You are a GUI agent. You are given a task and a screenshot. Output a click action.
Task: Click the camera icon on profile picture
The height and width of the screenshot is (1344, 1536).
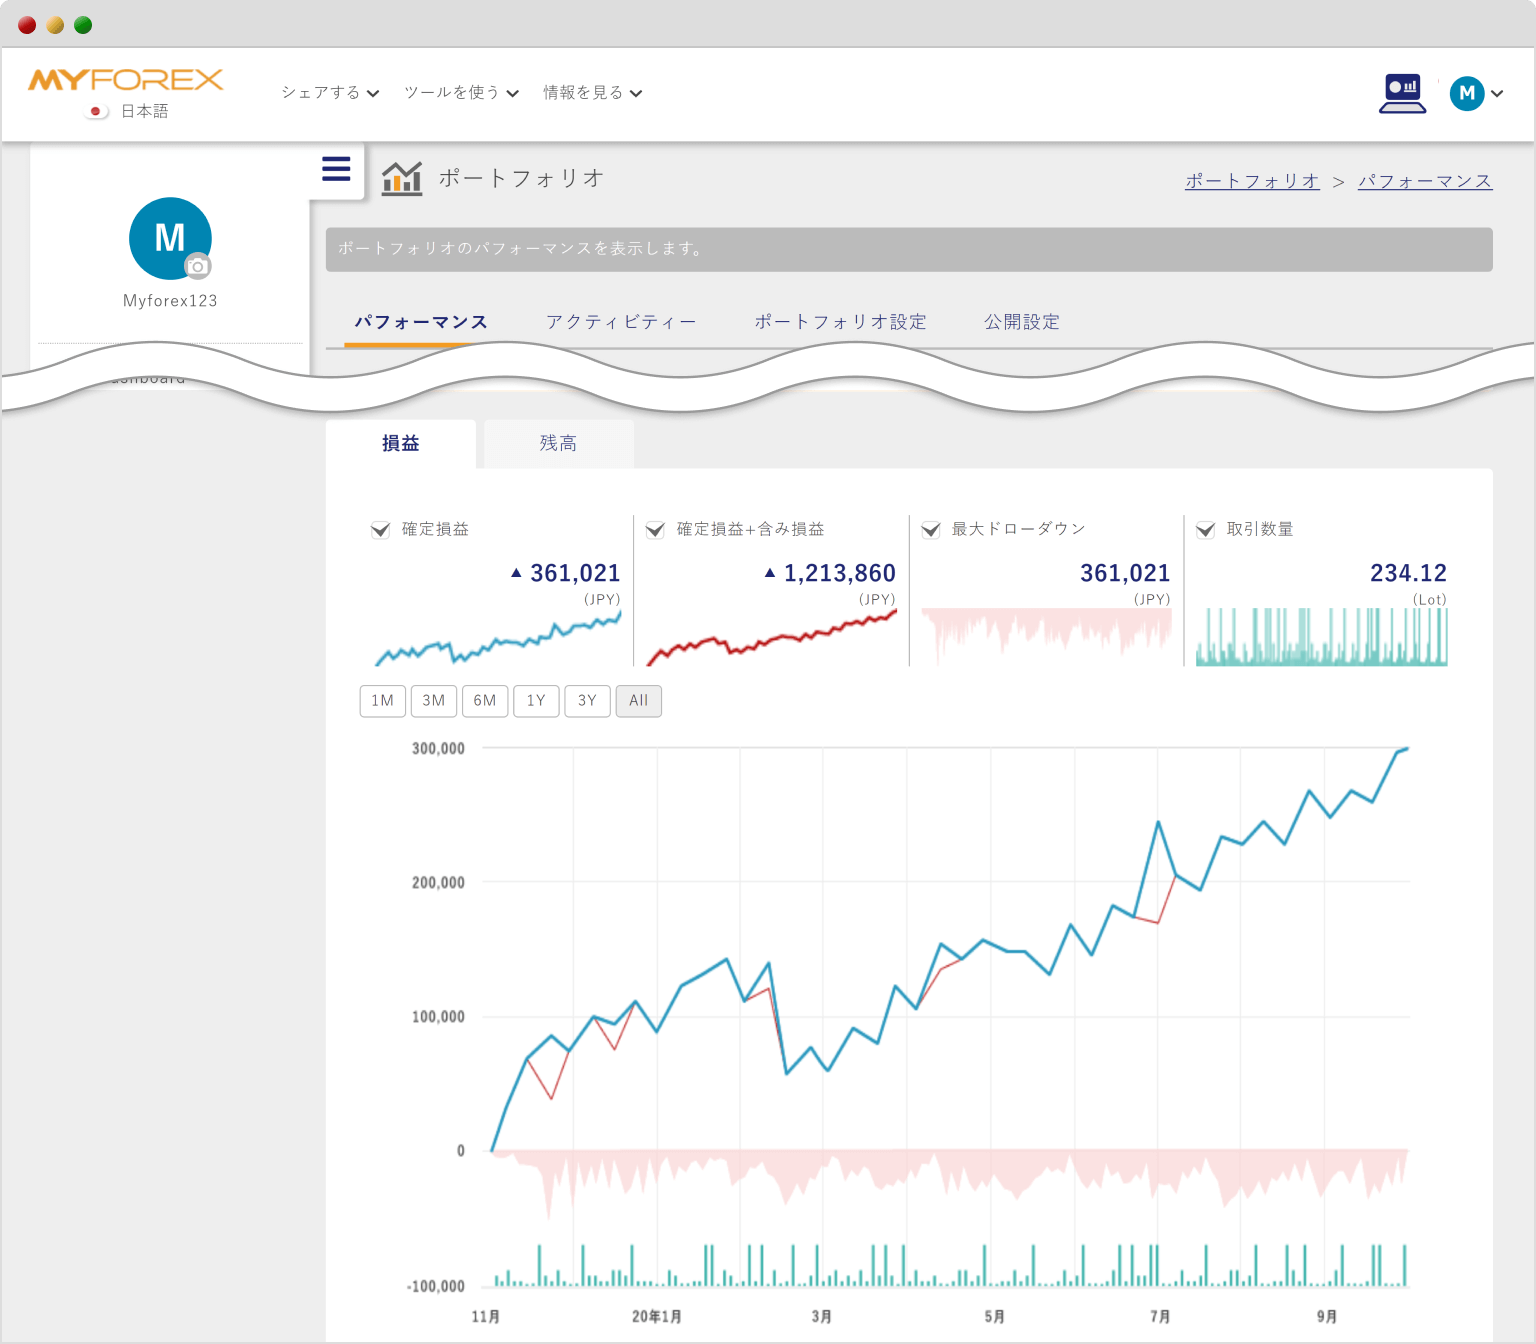(x=199, y=267)
